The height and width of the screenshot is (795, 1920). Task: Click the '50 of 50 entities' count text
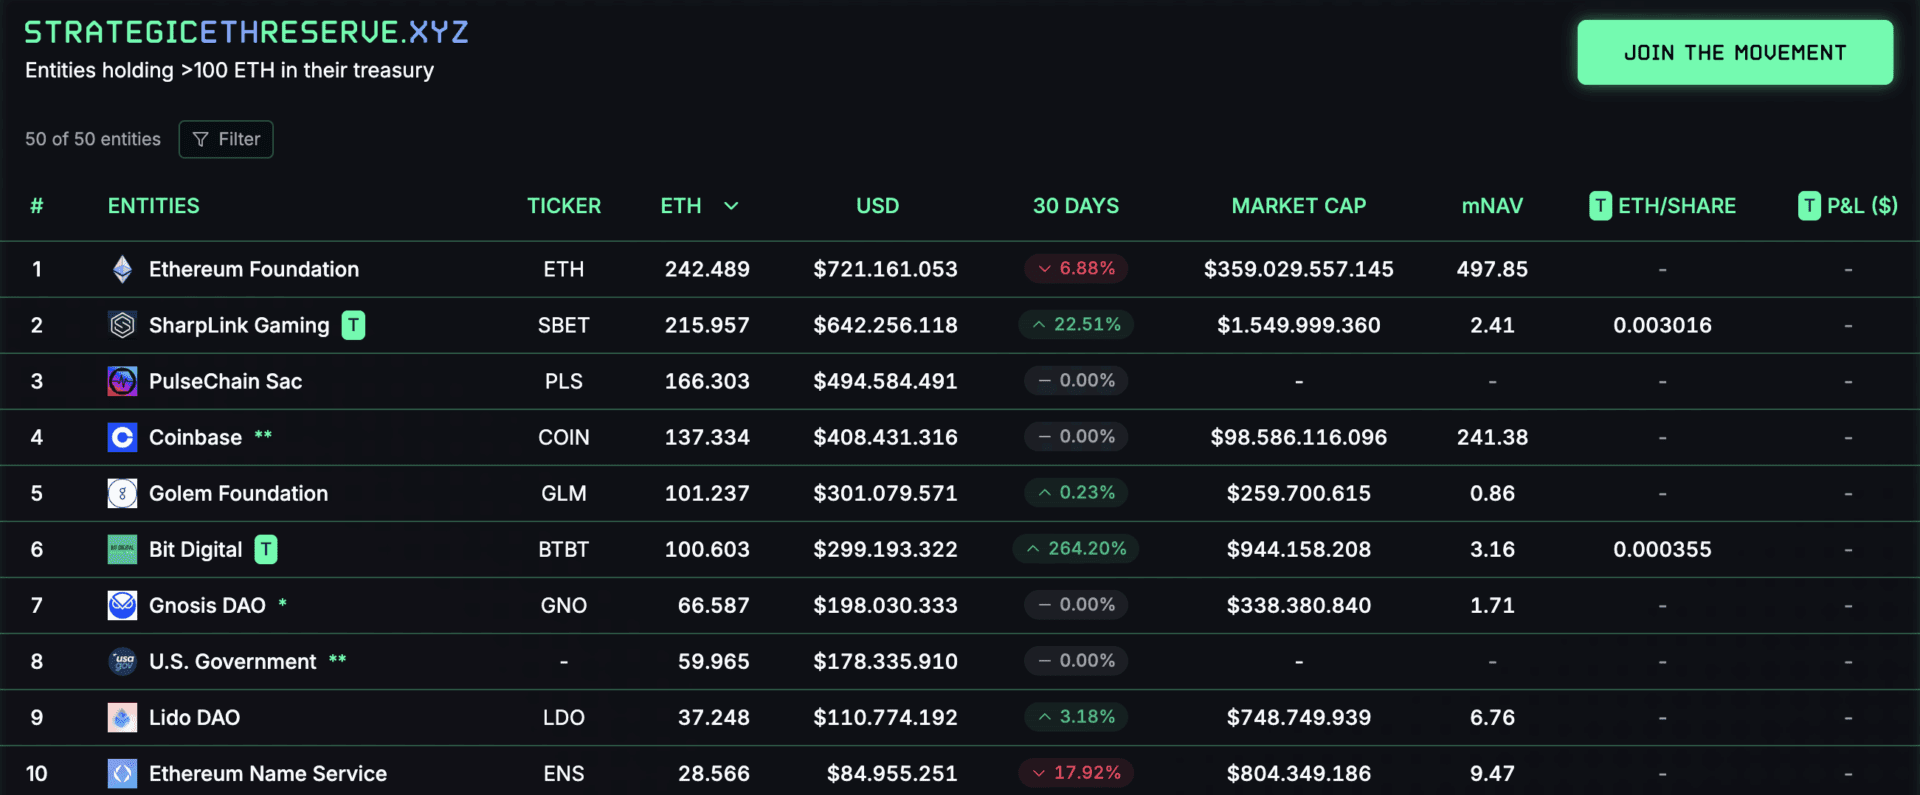93,139
